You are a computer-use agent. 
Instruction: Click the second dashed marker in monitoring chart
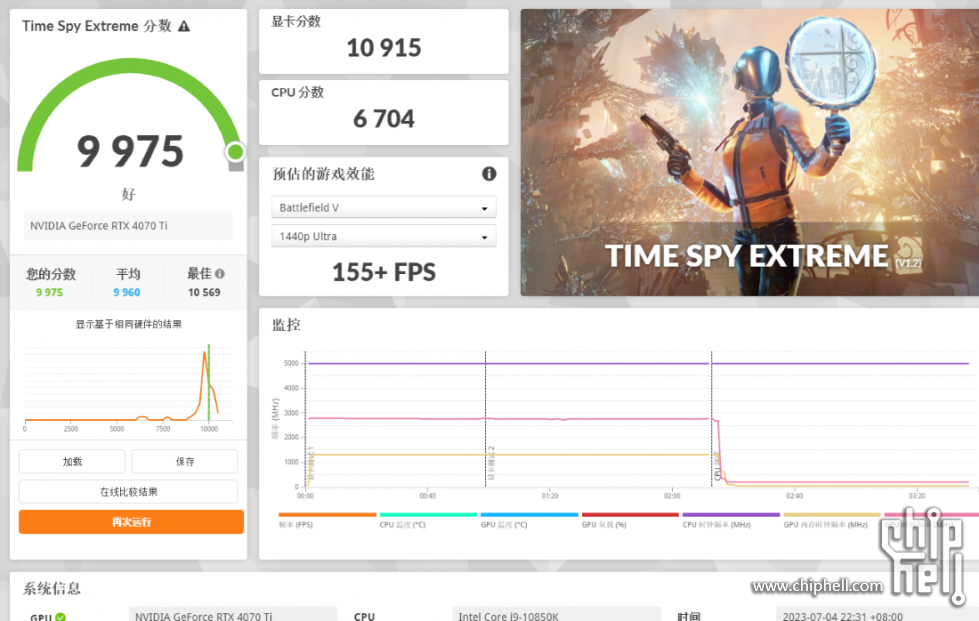click(485, 419)
